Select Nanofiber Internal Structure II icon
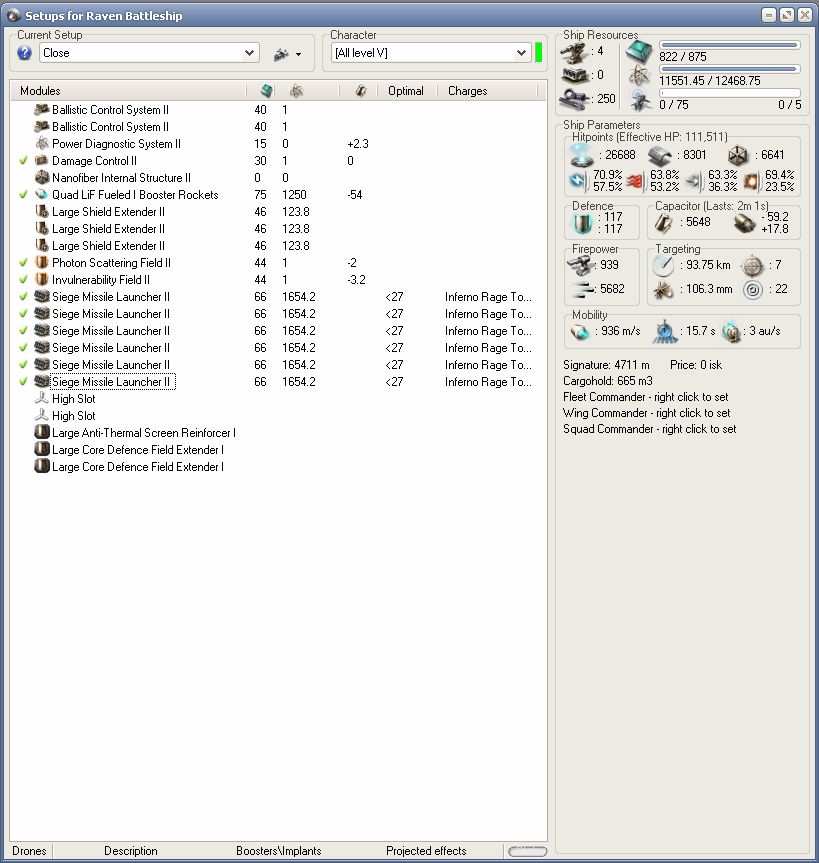Screen dimensions: 819x863 (42, 178)
